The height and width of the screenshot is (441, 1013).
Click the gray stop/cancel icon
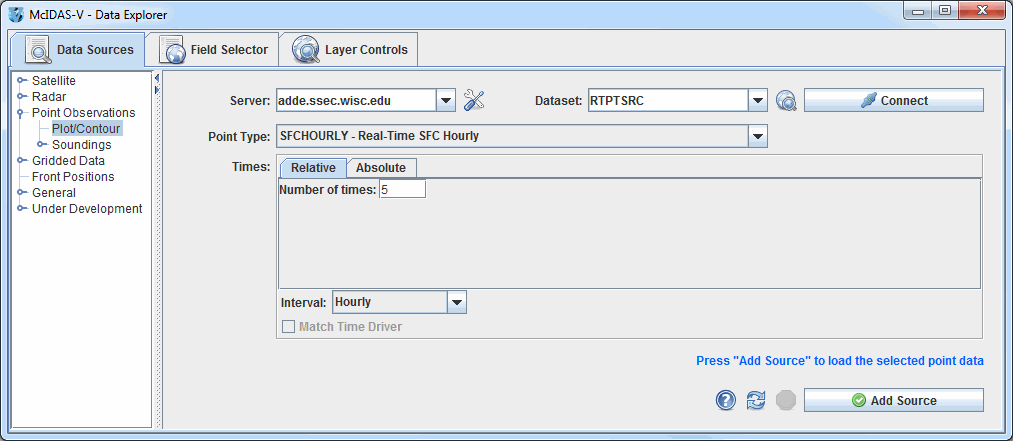[786, 400]
